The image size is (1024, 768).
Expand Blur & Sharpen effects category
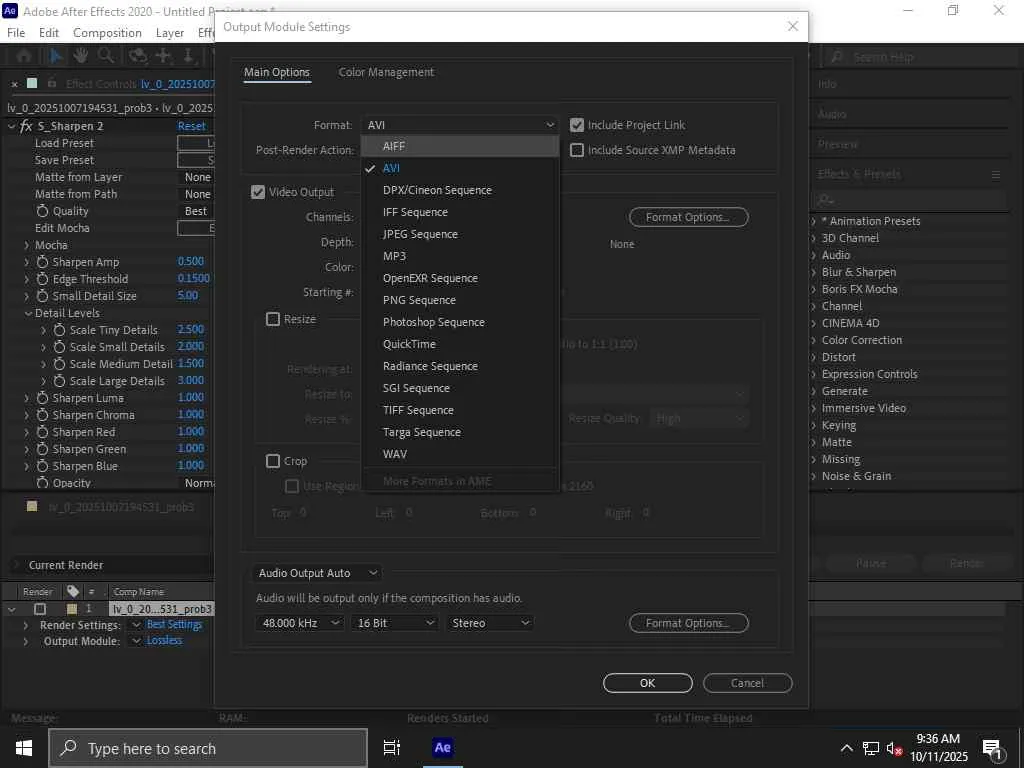[814, 272]
